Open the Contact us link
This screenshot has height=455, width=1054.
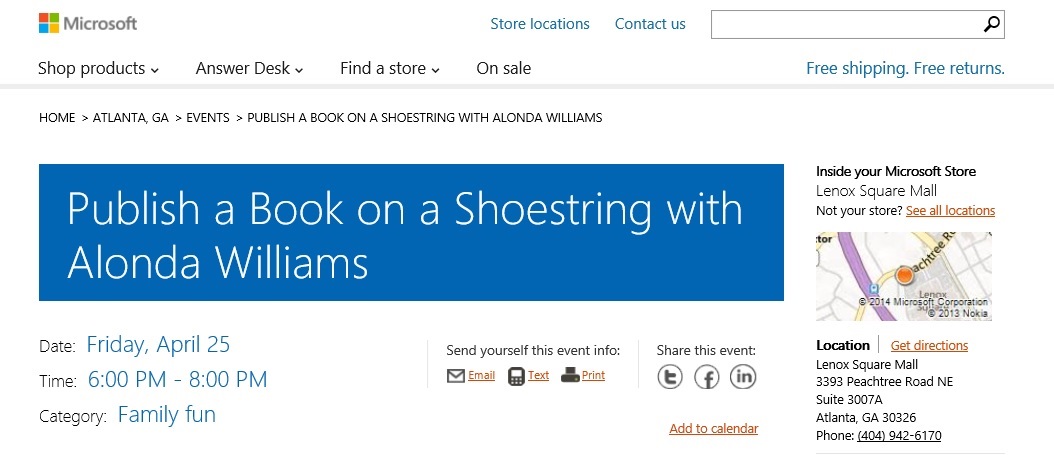tap(650, 24)
